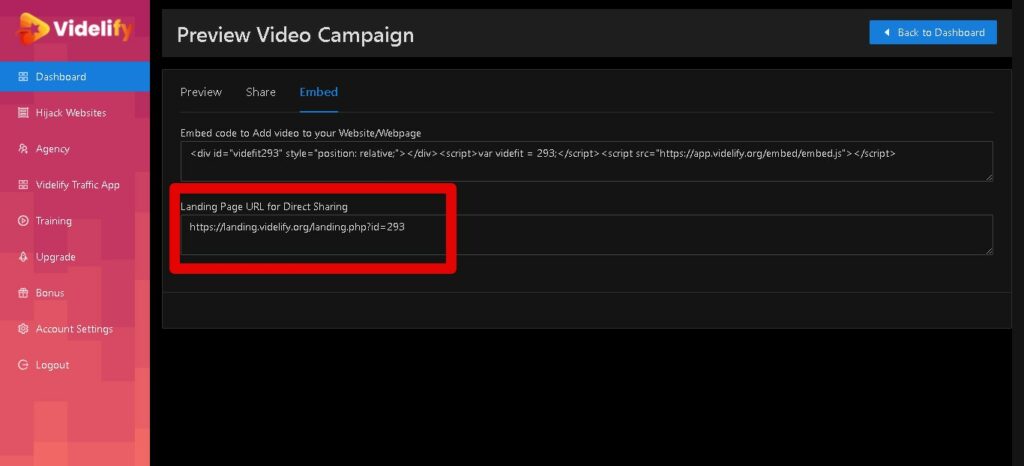Click the Account Settings gear icon
Screen dimensions: 1024x466
tap(23, 329)
